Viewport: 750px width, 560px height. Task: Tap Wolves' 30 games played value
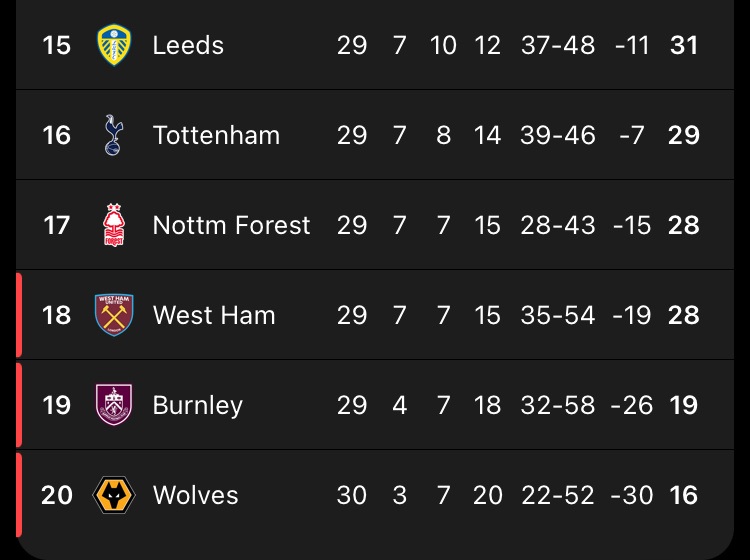tap(352, 495)
